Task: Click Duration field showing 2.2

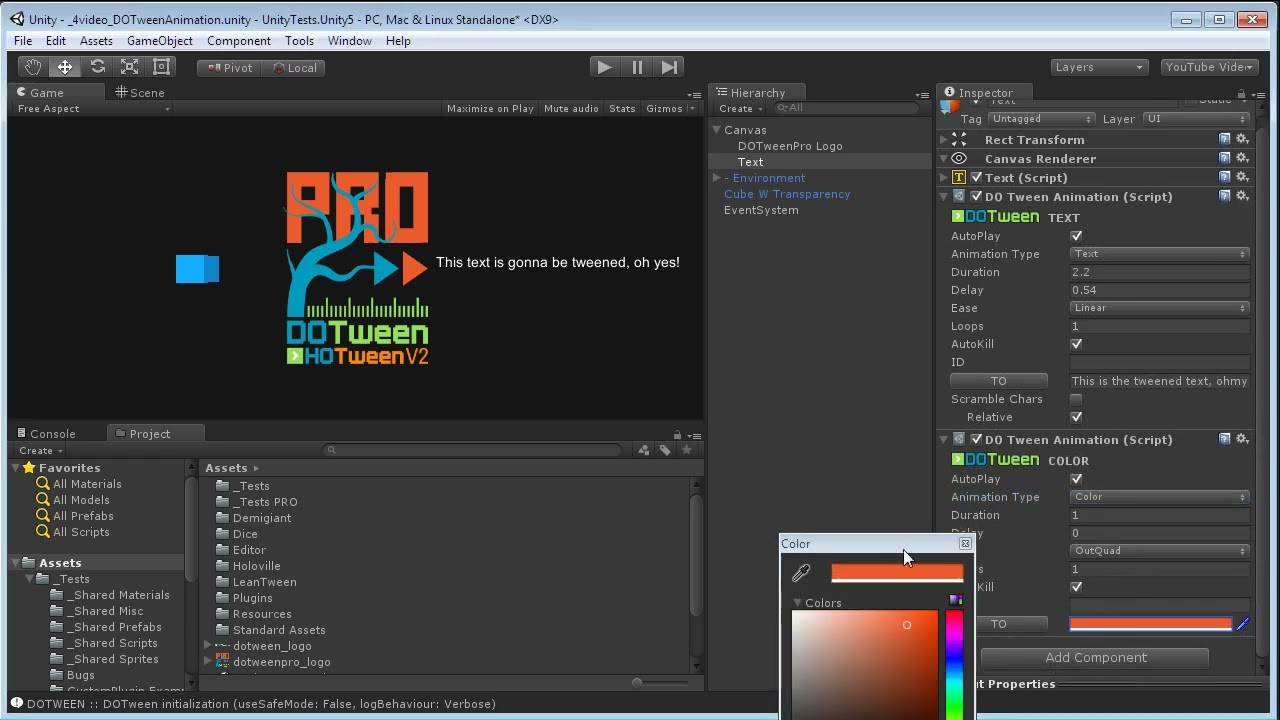Action: click(x=1160, y=272)
